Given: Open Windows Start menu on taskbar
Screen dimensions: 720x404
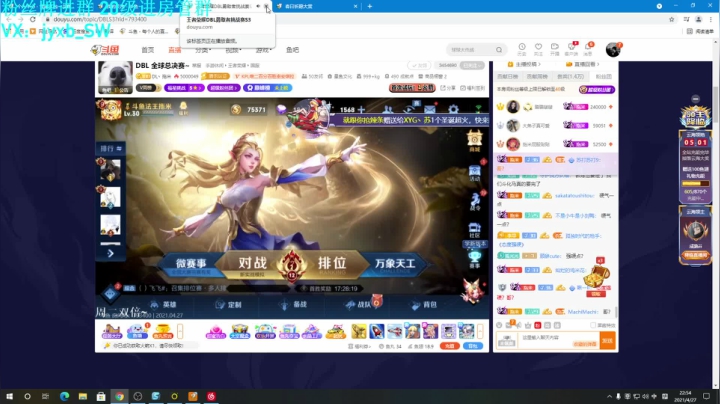Looking at the screenshot, I should click(x=9, y=396).
